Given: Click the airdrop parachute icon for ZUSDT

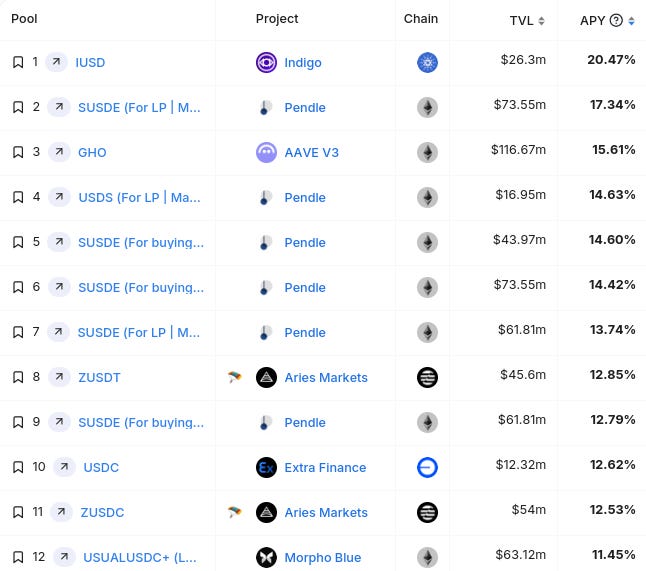Looking at the screenshot, I should pos(234,377).
